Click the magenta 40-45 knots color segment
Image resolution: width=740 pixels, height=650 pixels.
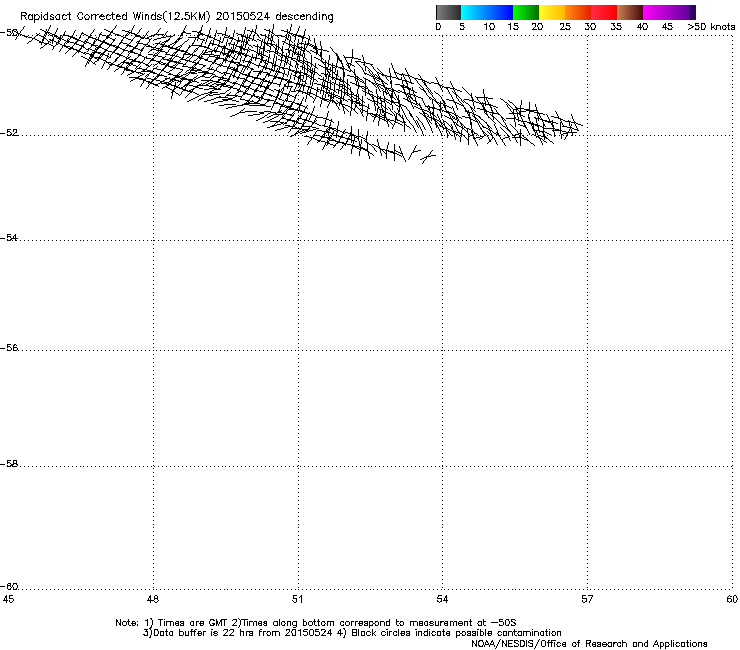click(x=656, y=12)
